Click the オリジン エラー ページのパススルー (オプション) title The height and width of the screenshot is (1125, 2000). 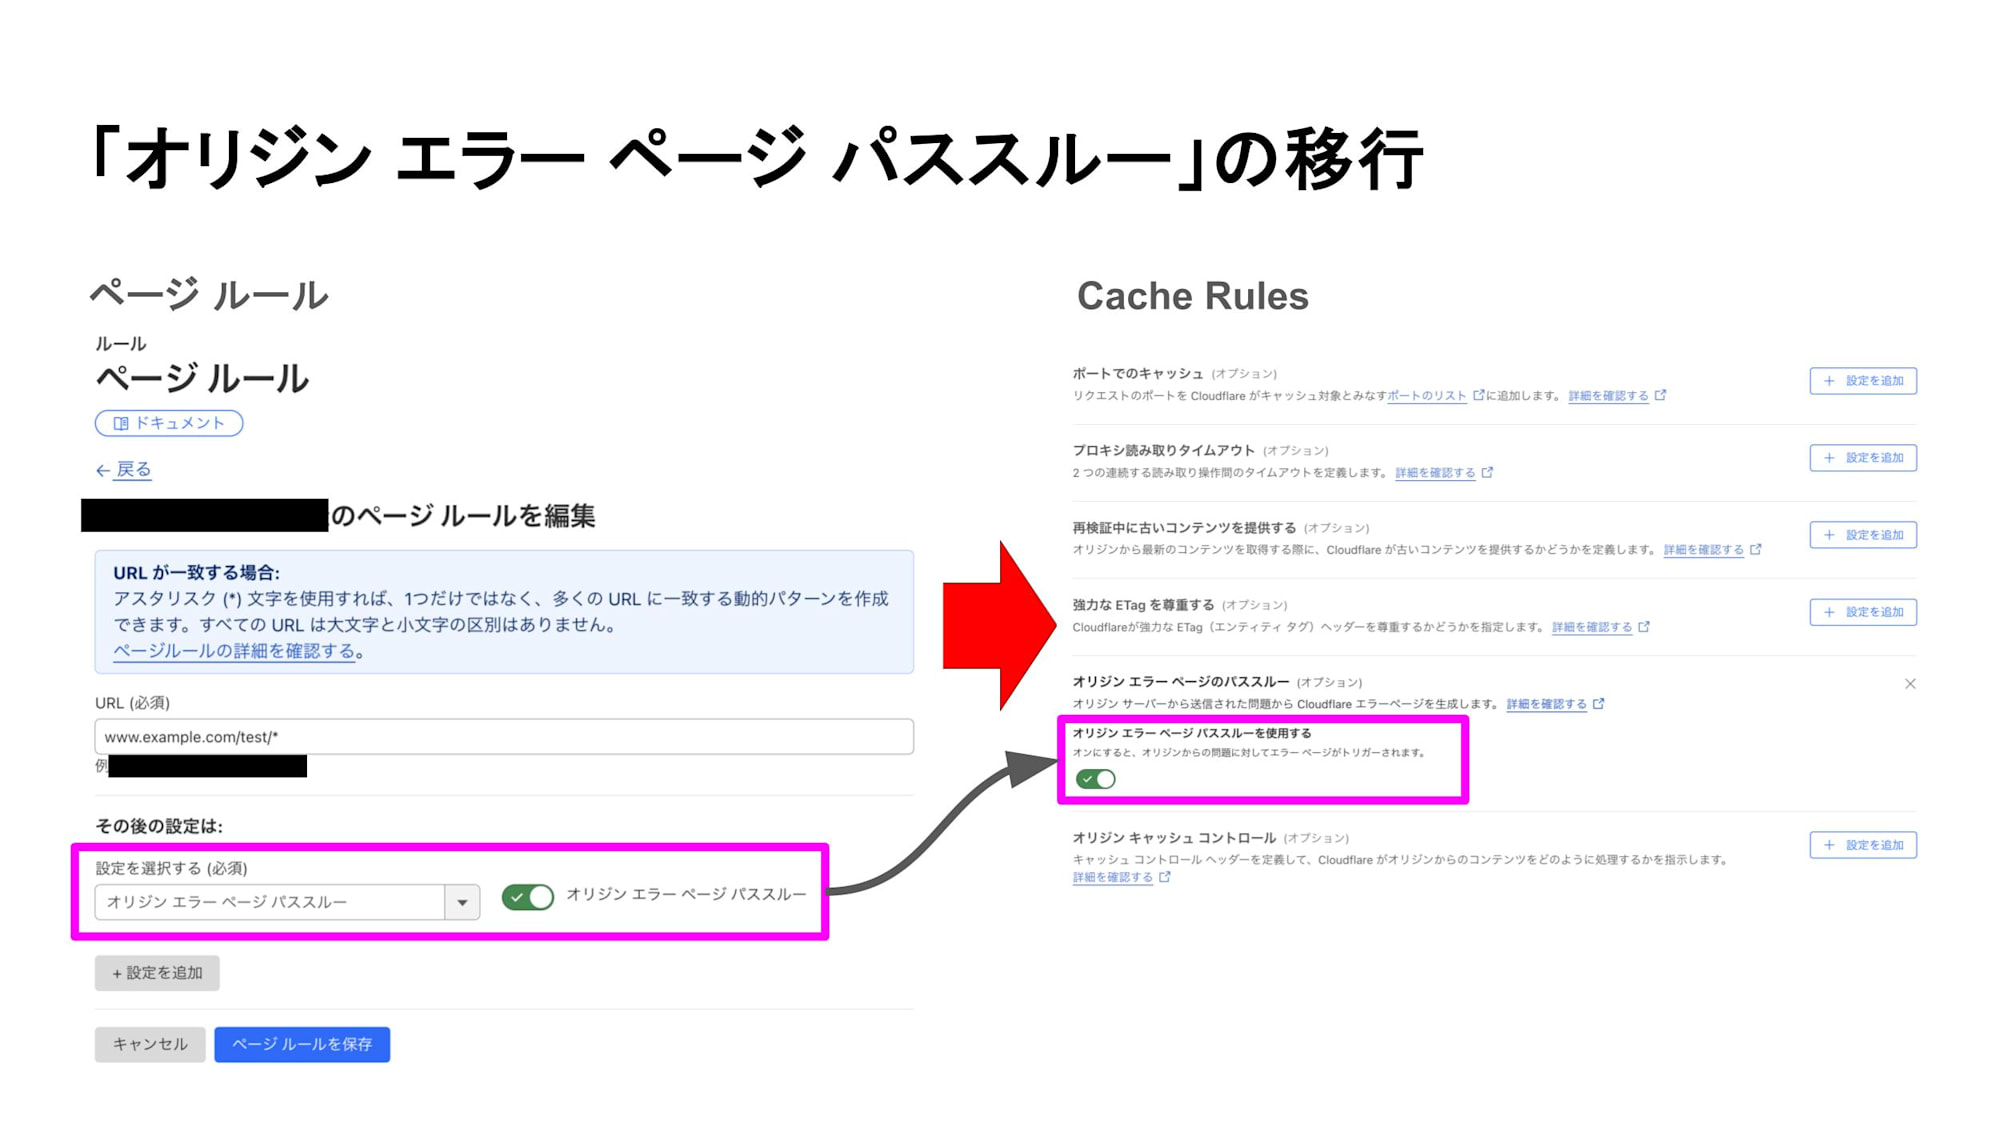pyautogui.click(x=1217, y=682)
